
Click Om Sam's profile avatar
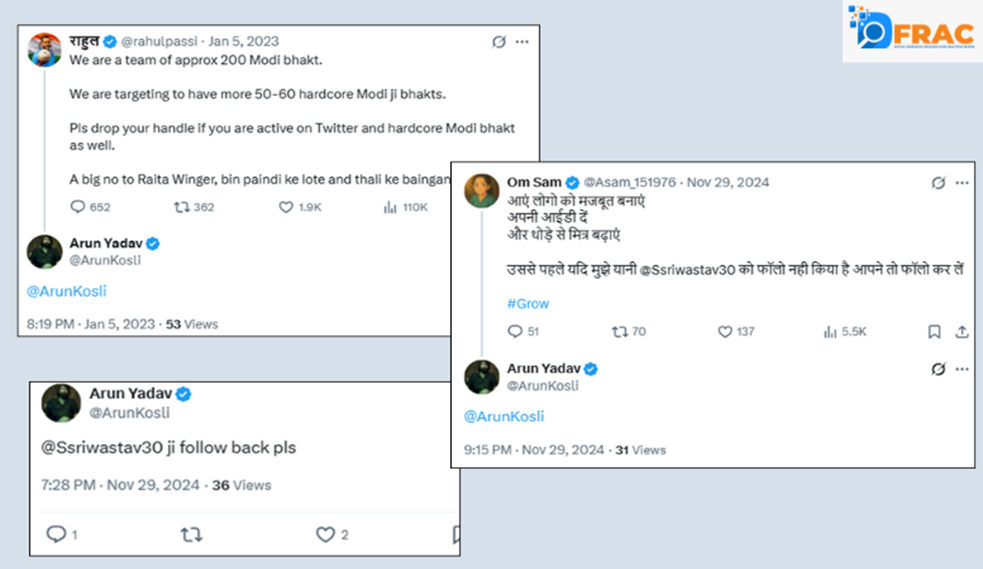tap(483, 190)
